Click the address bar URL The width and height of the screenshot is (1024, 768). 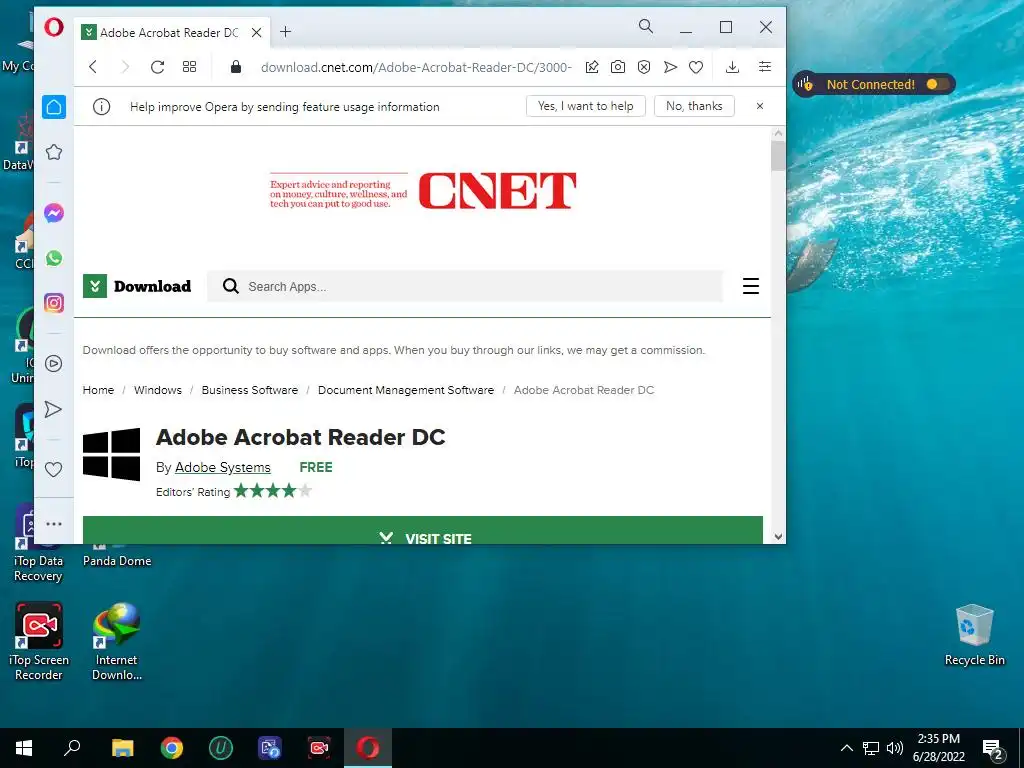tap(416, 67)
